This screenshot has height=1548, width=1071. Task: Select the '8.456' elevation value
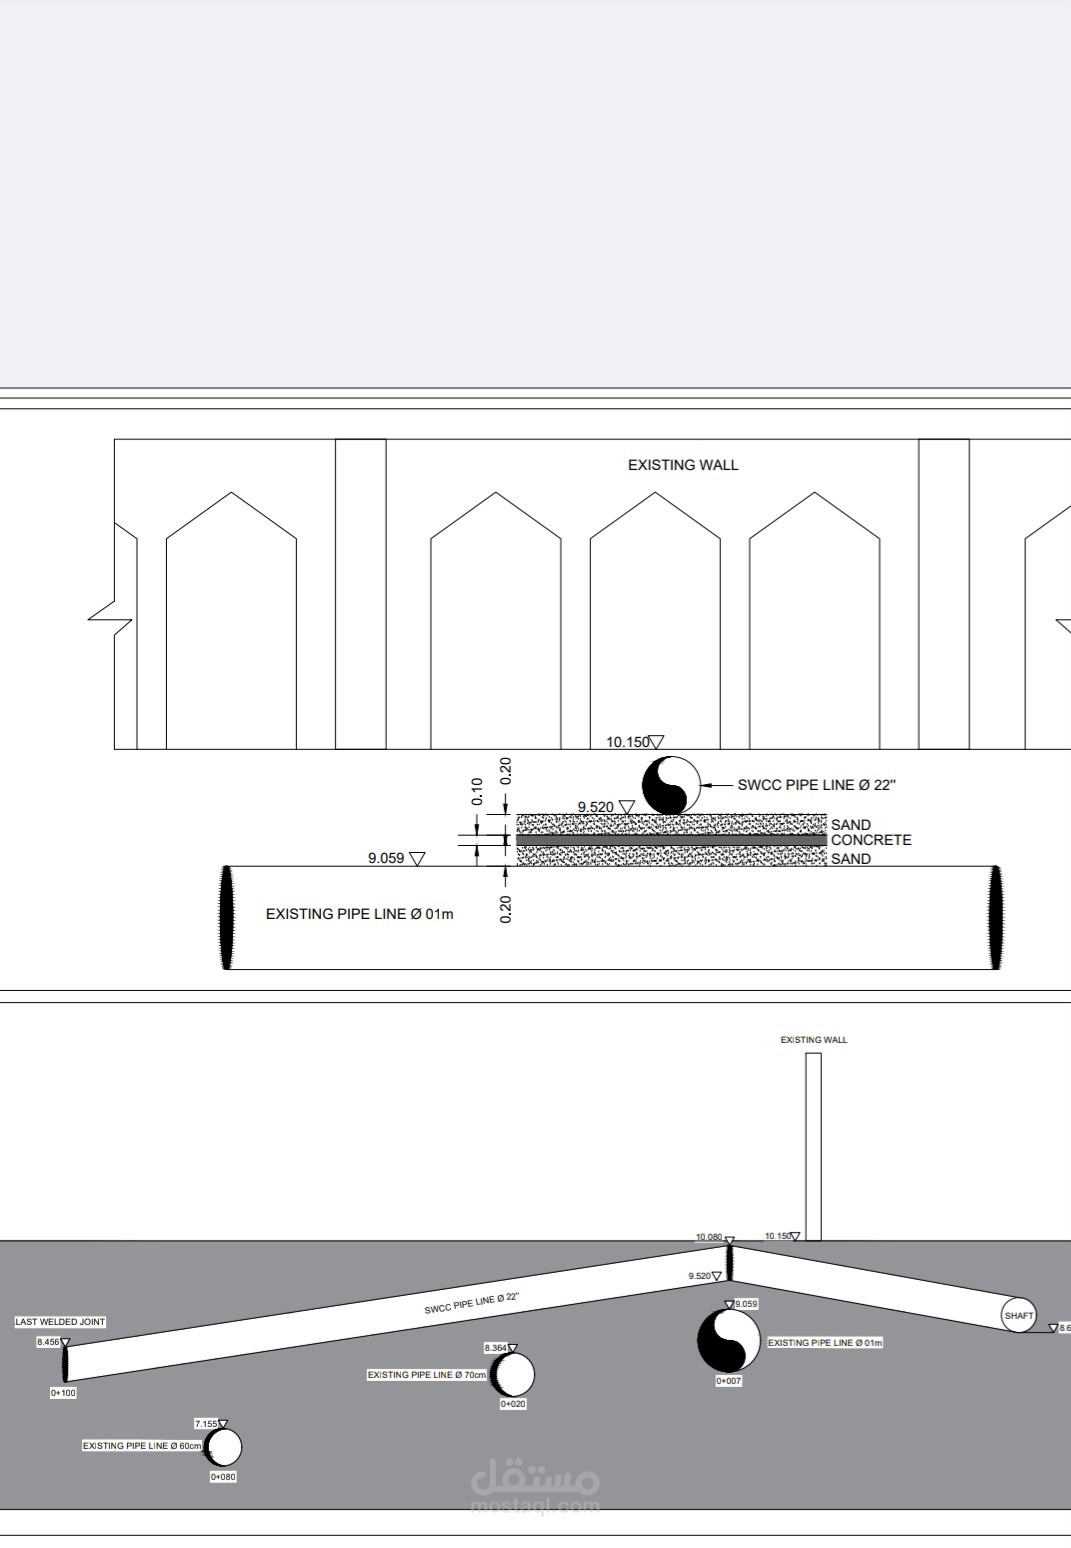click(x=48, y=1342)
